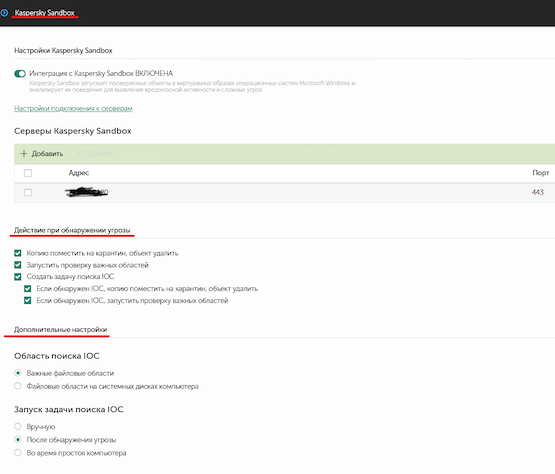
Task: Uncheck 'Копию поместить на карантин, объект удалить'
Action: pyautogui.click(x=18, y=253)
